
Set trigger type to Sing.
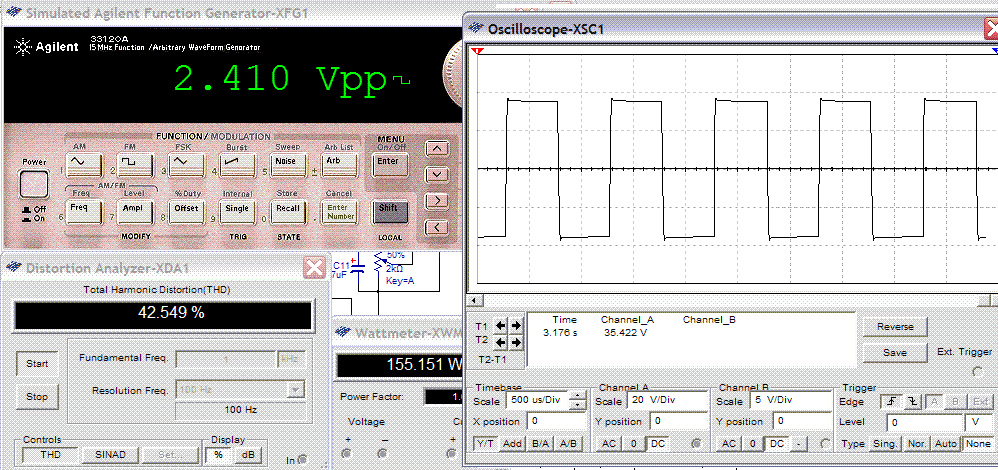click(885, 444)
